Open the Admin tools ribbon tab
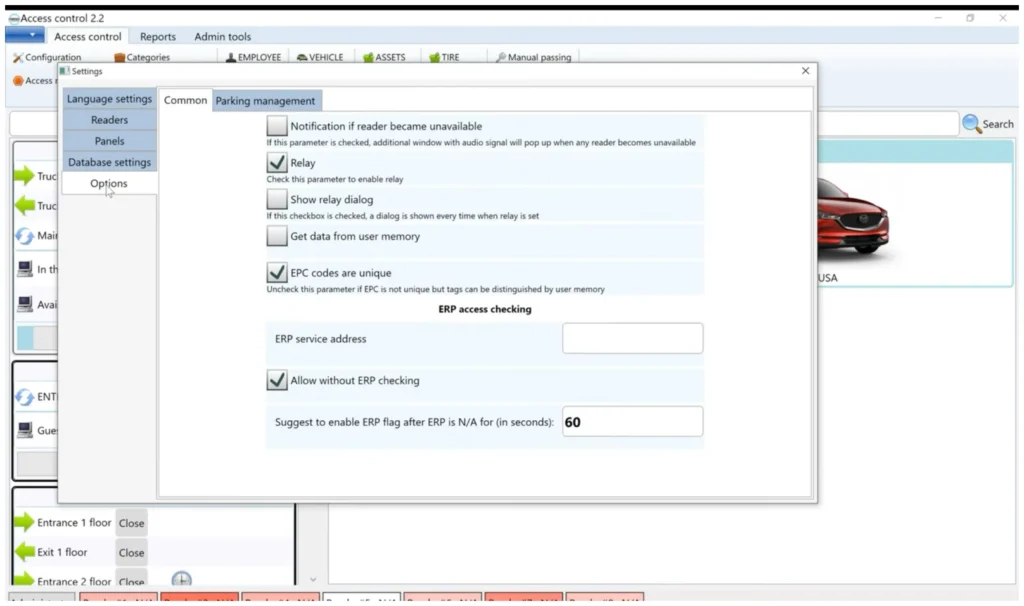This screenshot has height=606, width=1024. (223, 37)
